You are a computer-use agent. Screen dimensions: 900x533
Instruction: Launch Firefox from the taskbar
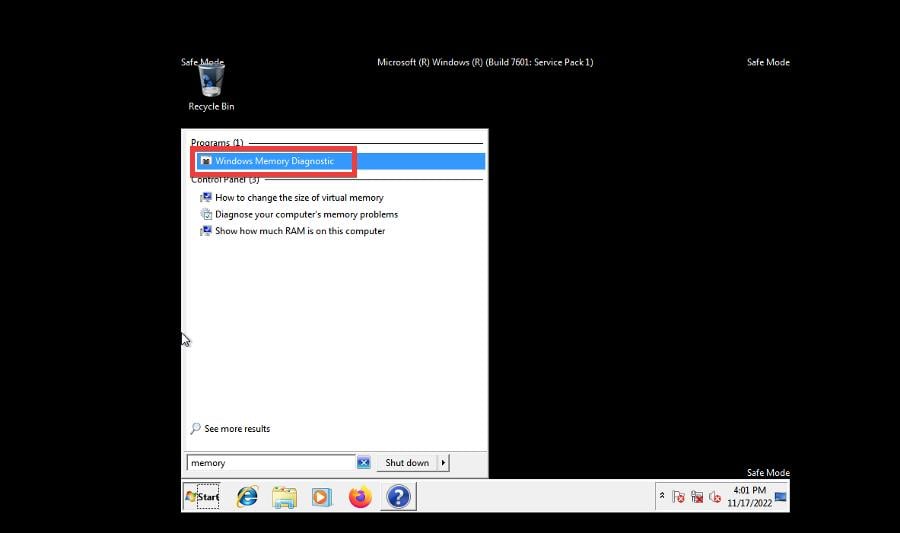click(360, 496)
